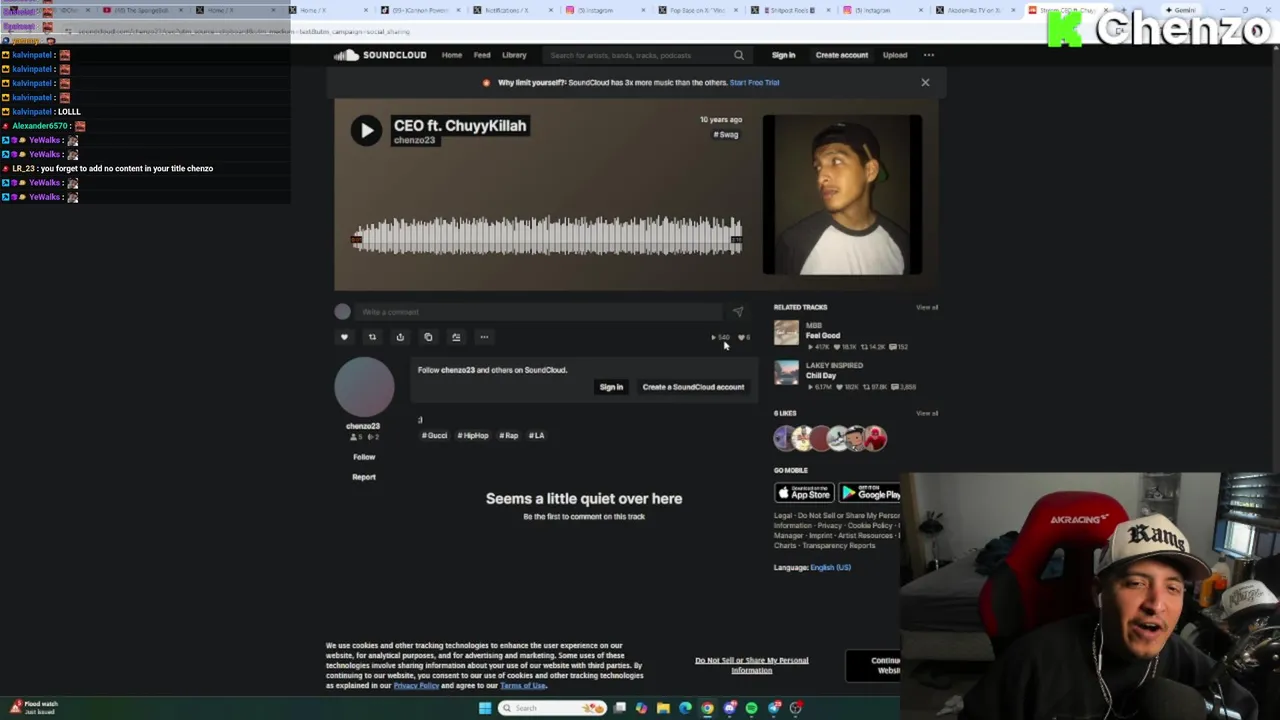Follow the Start Free Trial link
Image resolution: width=1280 pixels, height=720 pixels.
(x=754, y=82)
